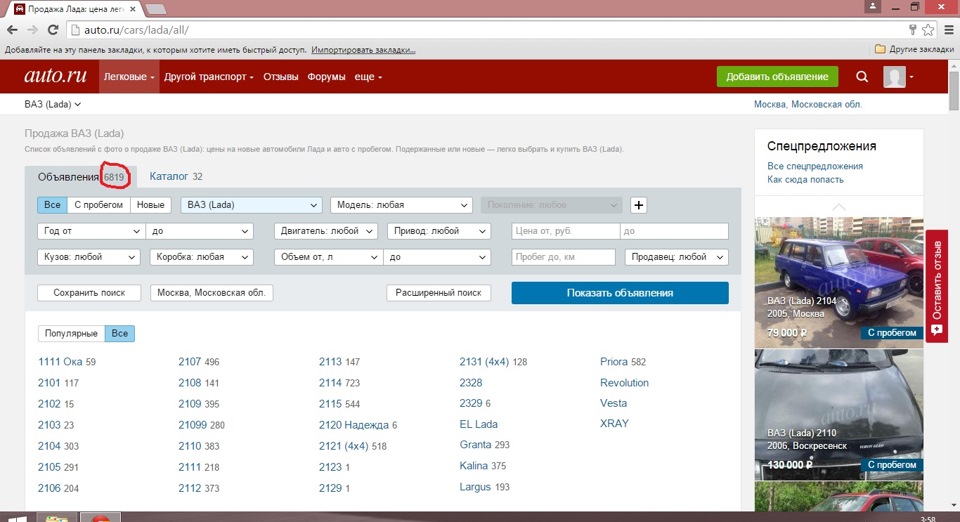960x522 pixels.
Task: Open the Год от dropdown
Action: point(91,231)
